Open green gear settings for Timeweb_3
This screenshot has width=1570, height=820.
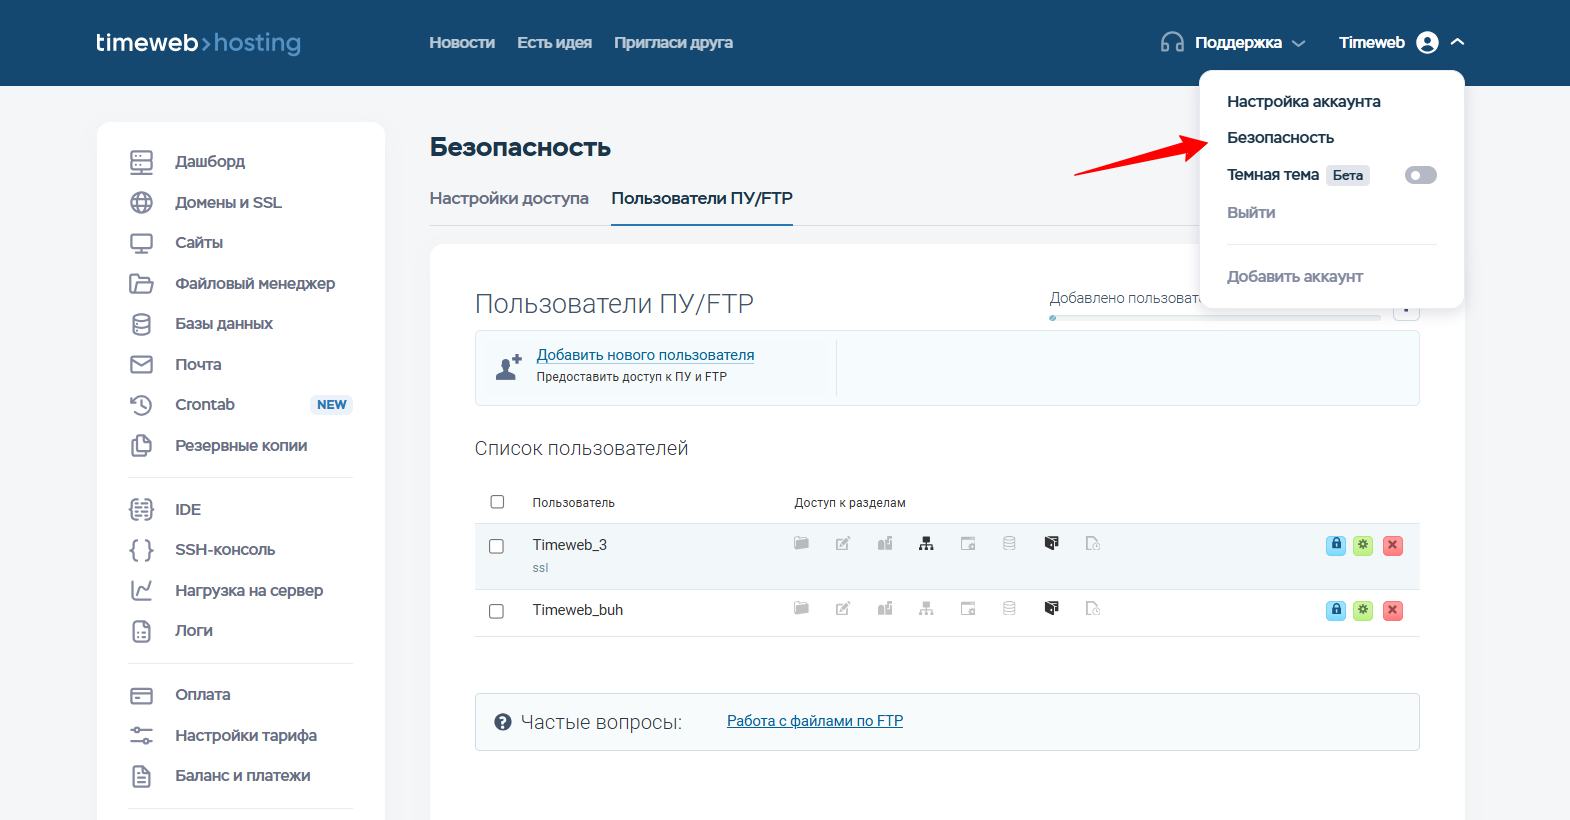1363,545
